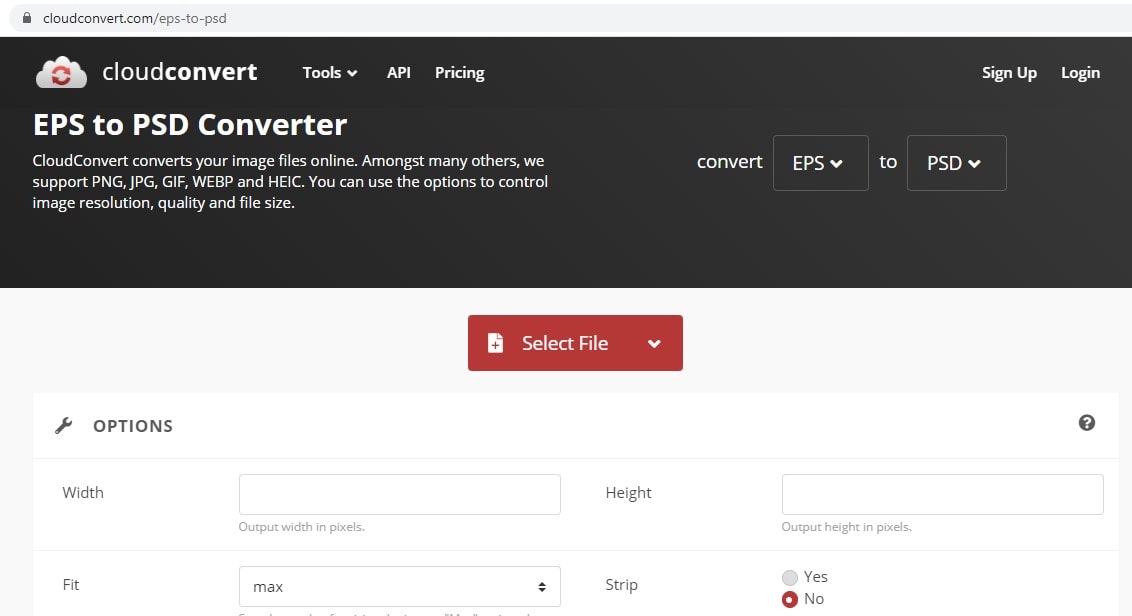Click the URL cloudconvert.com/eps-to-psd address bar
This screenshot has width=1132, height=616.
point(135,18)
